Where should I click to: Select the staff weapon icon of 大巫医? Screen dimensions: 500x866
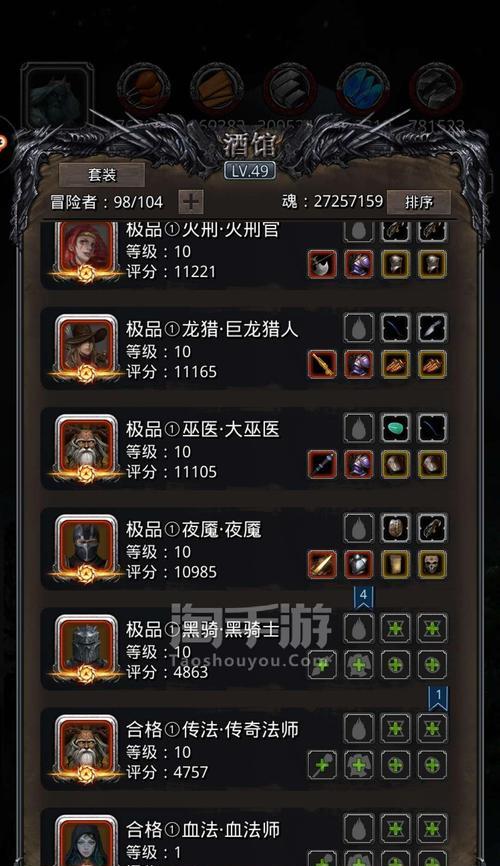click(x=322, y=464)
